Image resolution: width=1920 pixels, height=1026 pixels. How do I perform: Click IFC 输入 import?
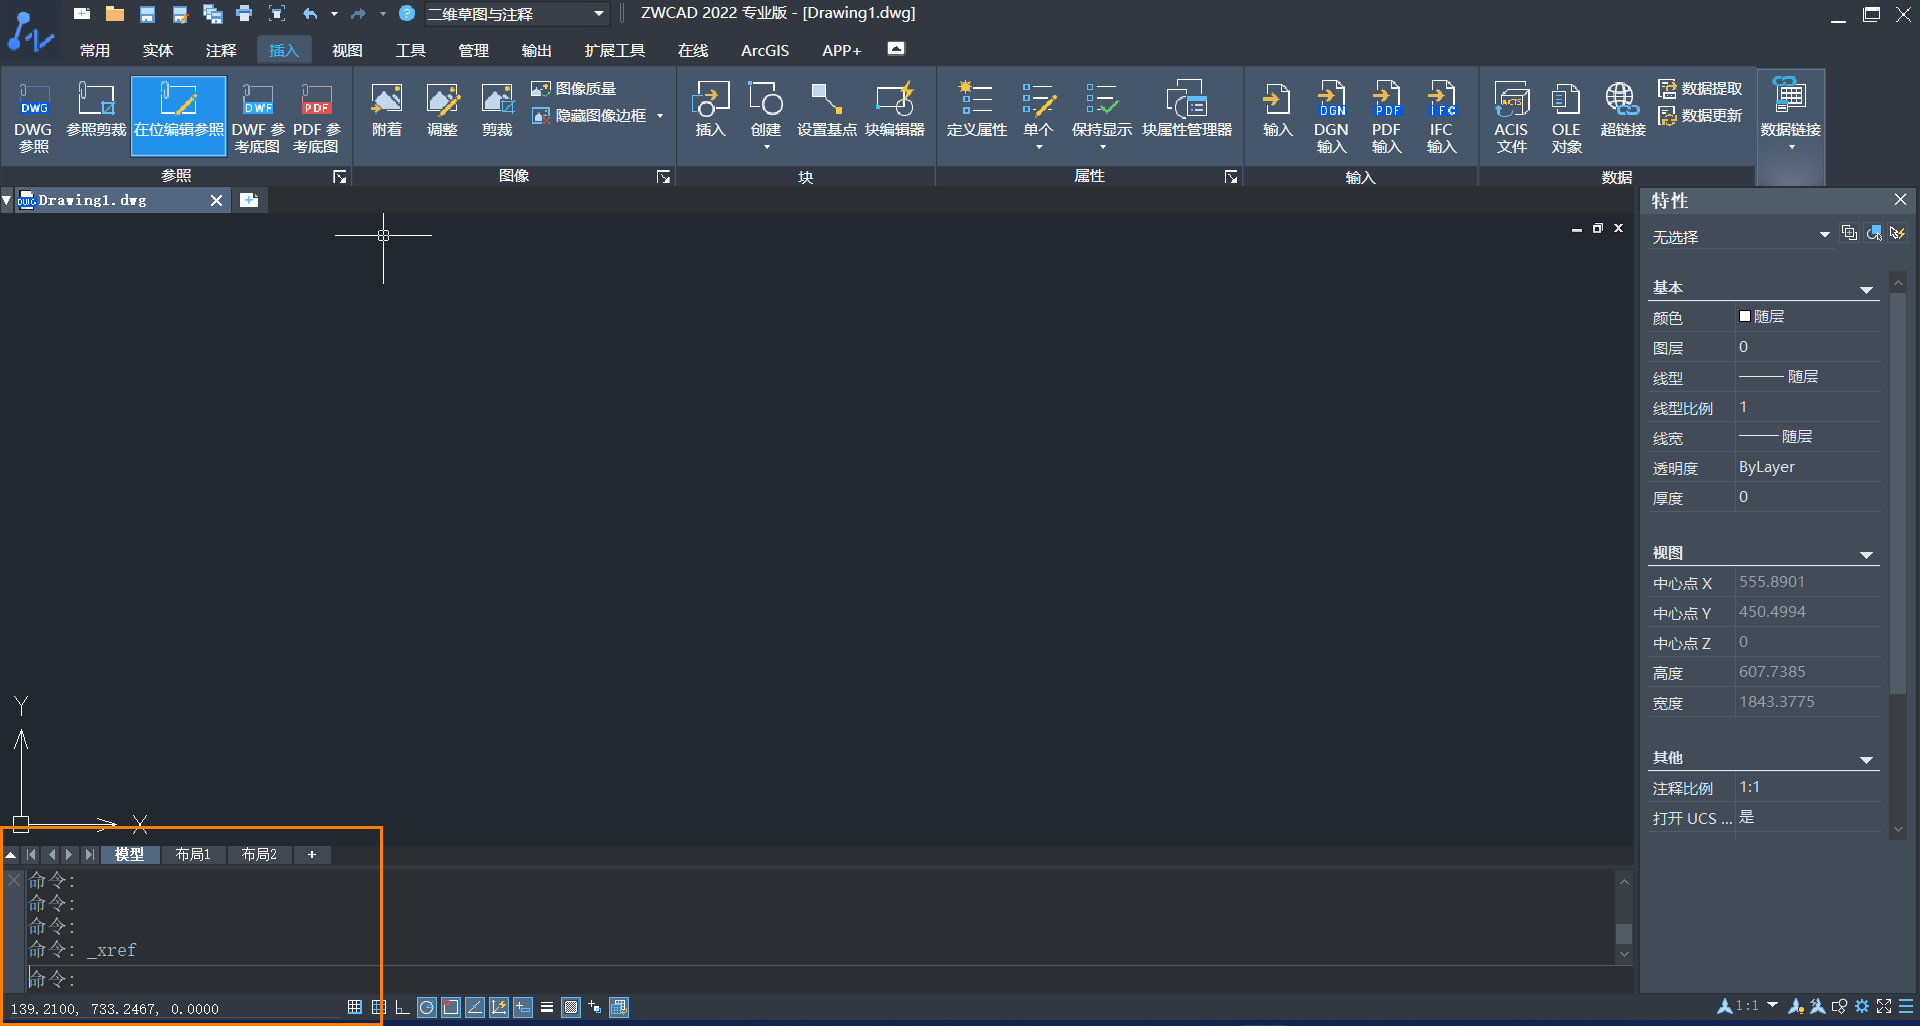pyautogui.click(x=1441, y=117)
